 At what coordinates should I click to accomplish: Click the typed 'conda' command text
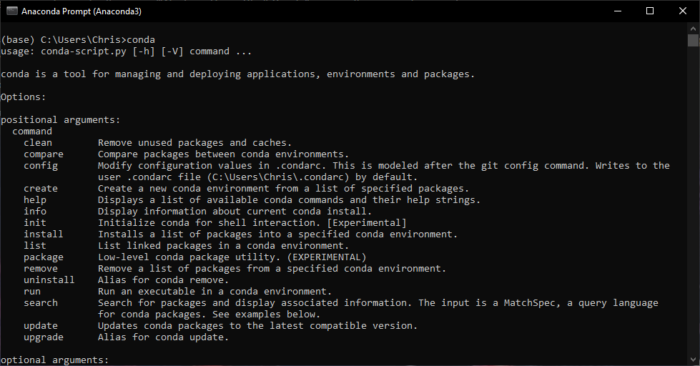pos(141,40)
